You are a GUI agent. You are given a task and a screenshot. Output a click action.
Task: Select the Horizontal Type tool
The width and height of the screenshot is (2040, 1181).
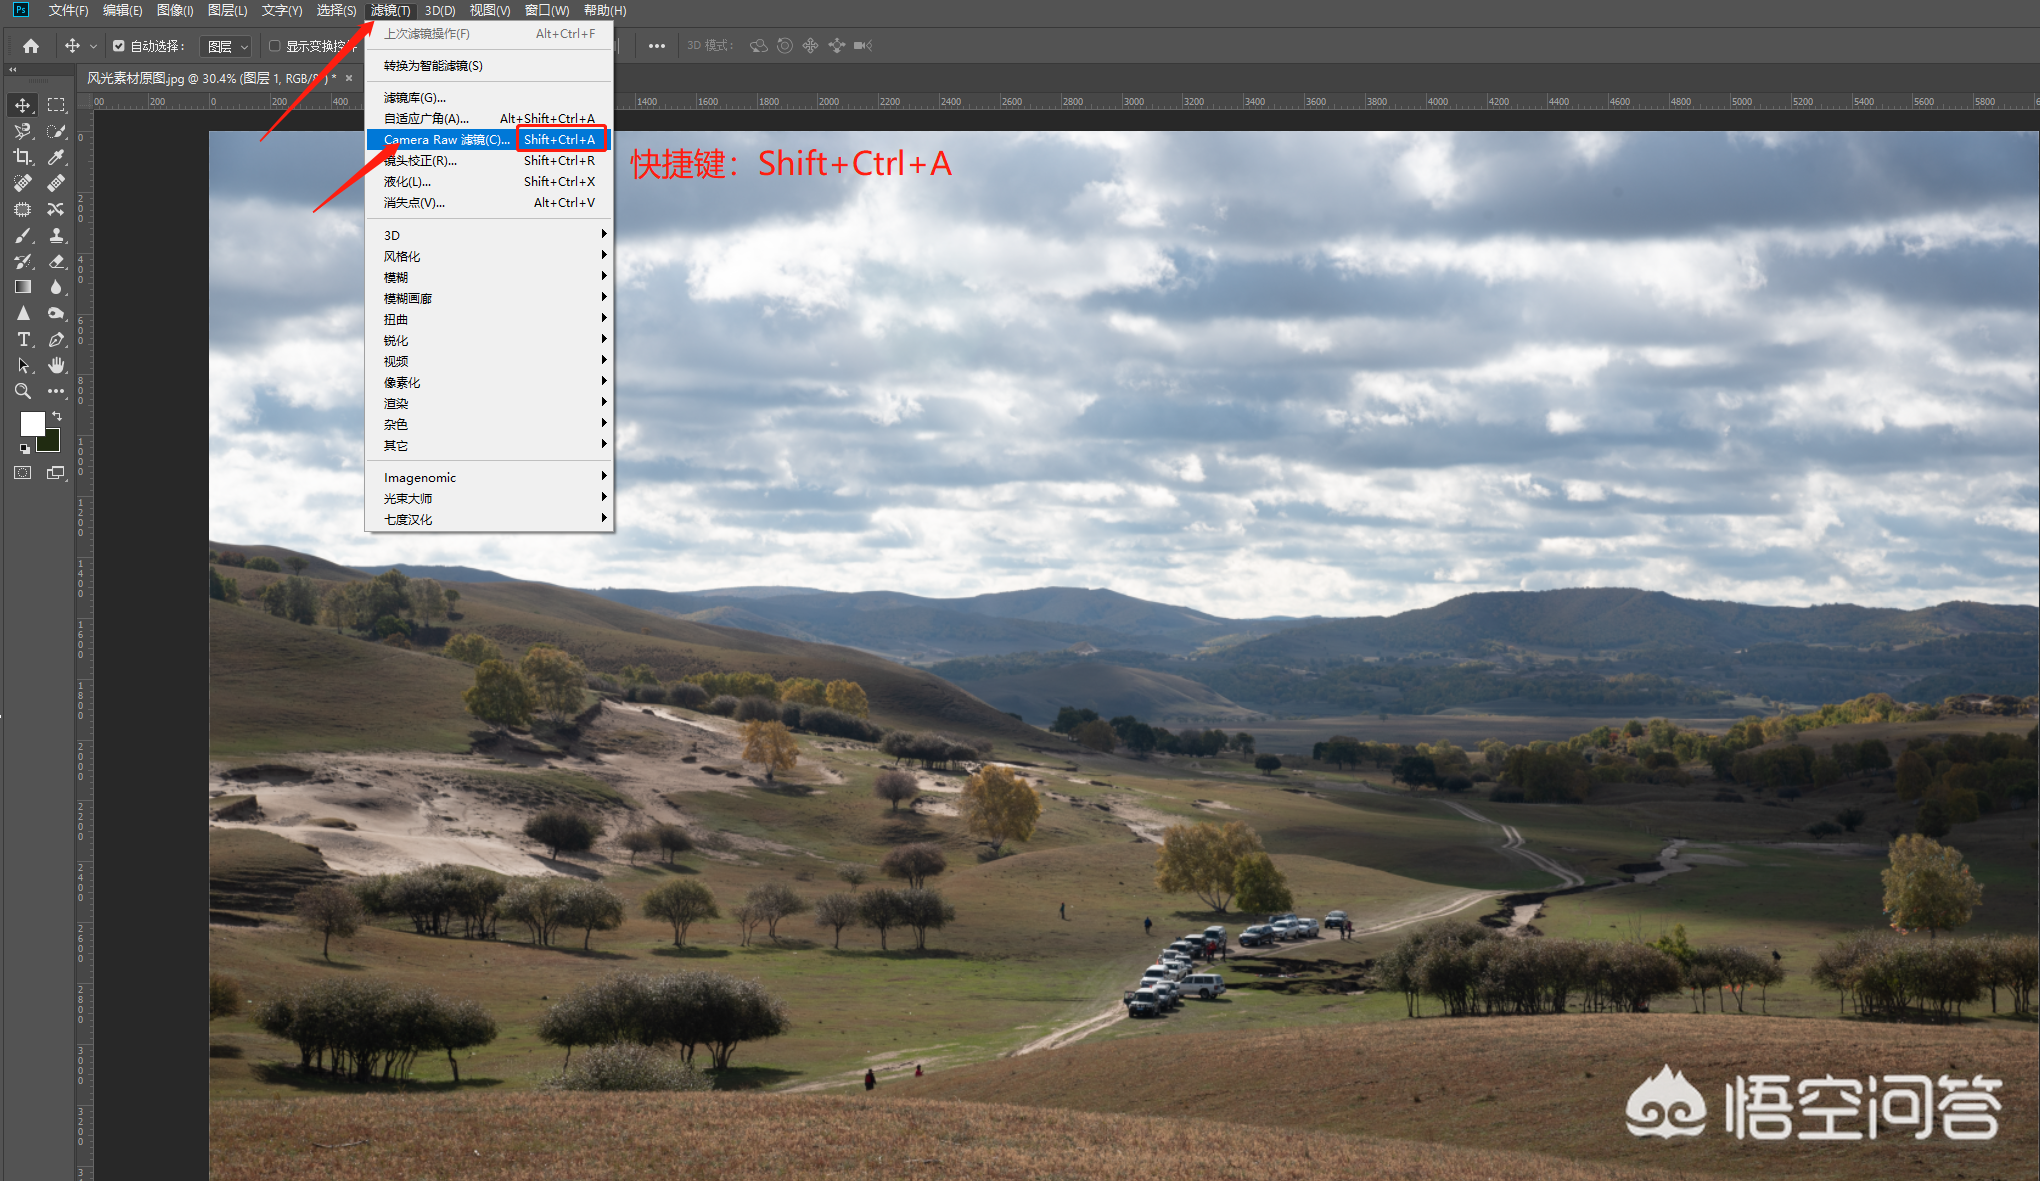[23, 339]
